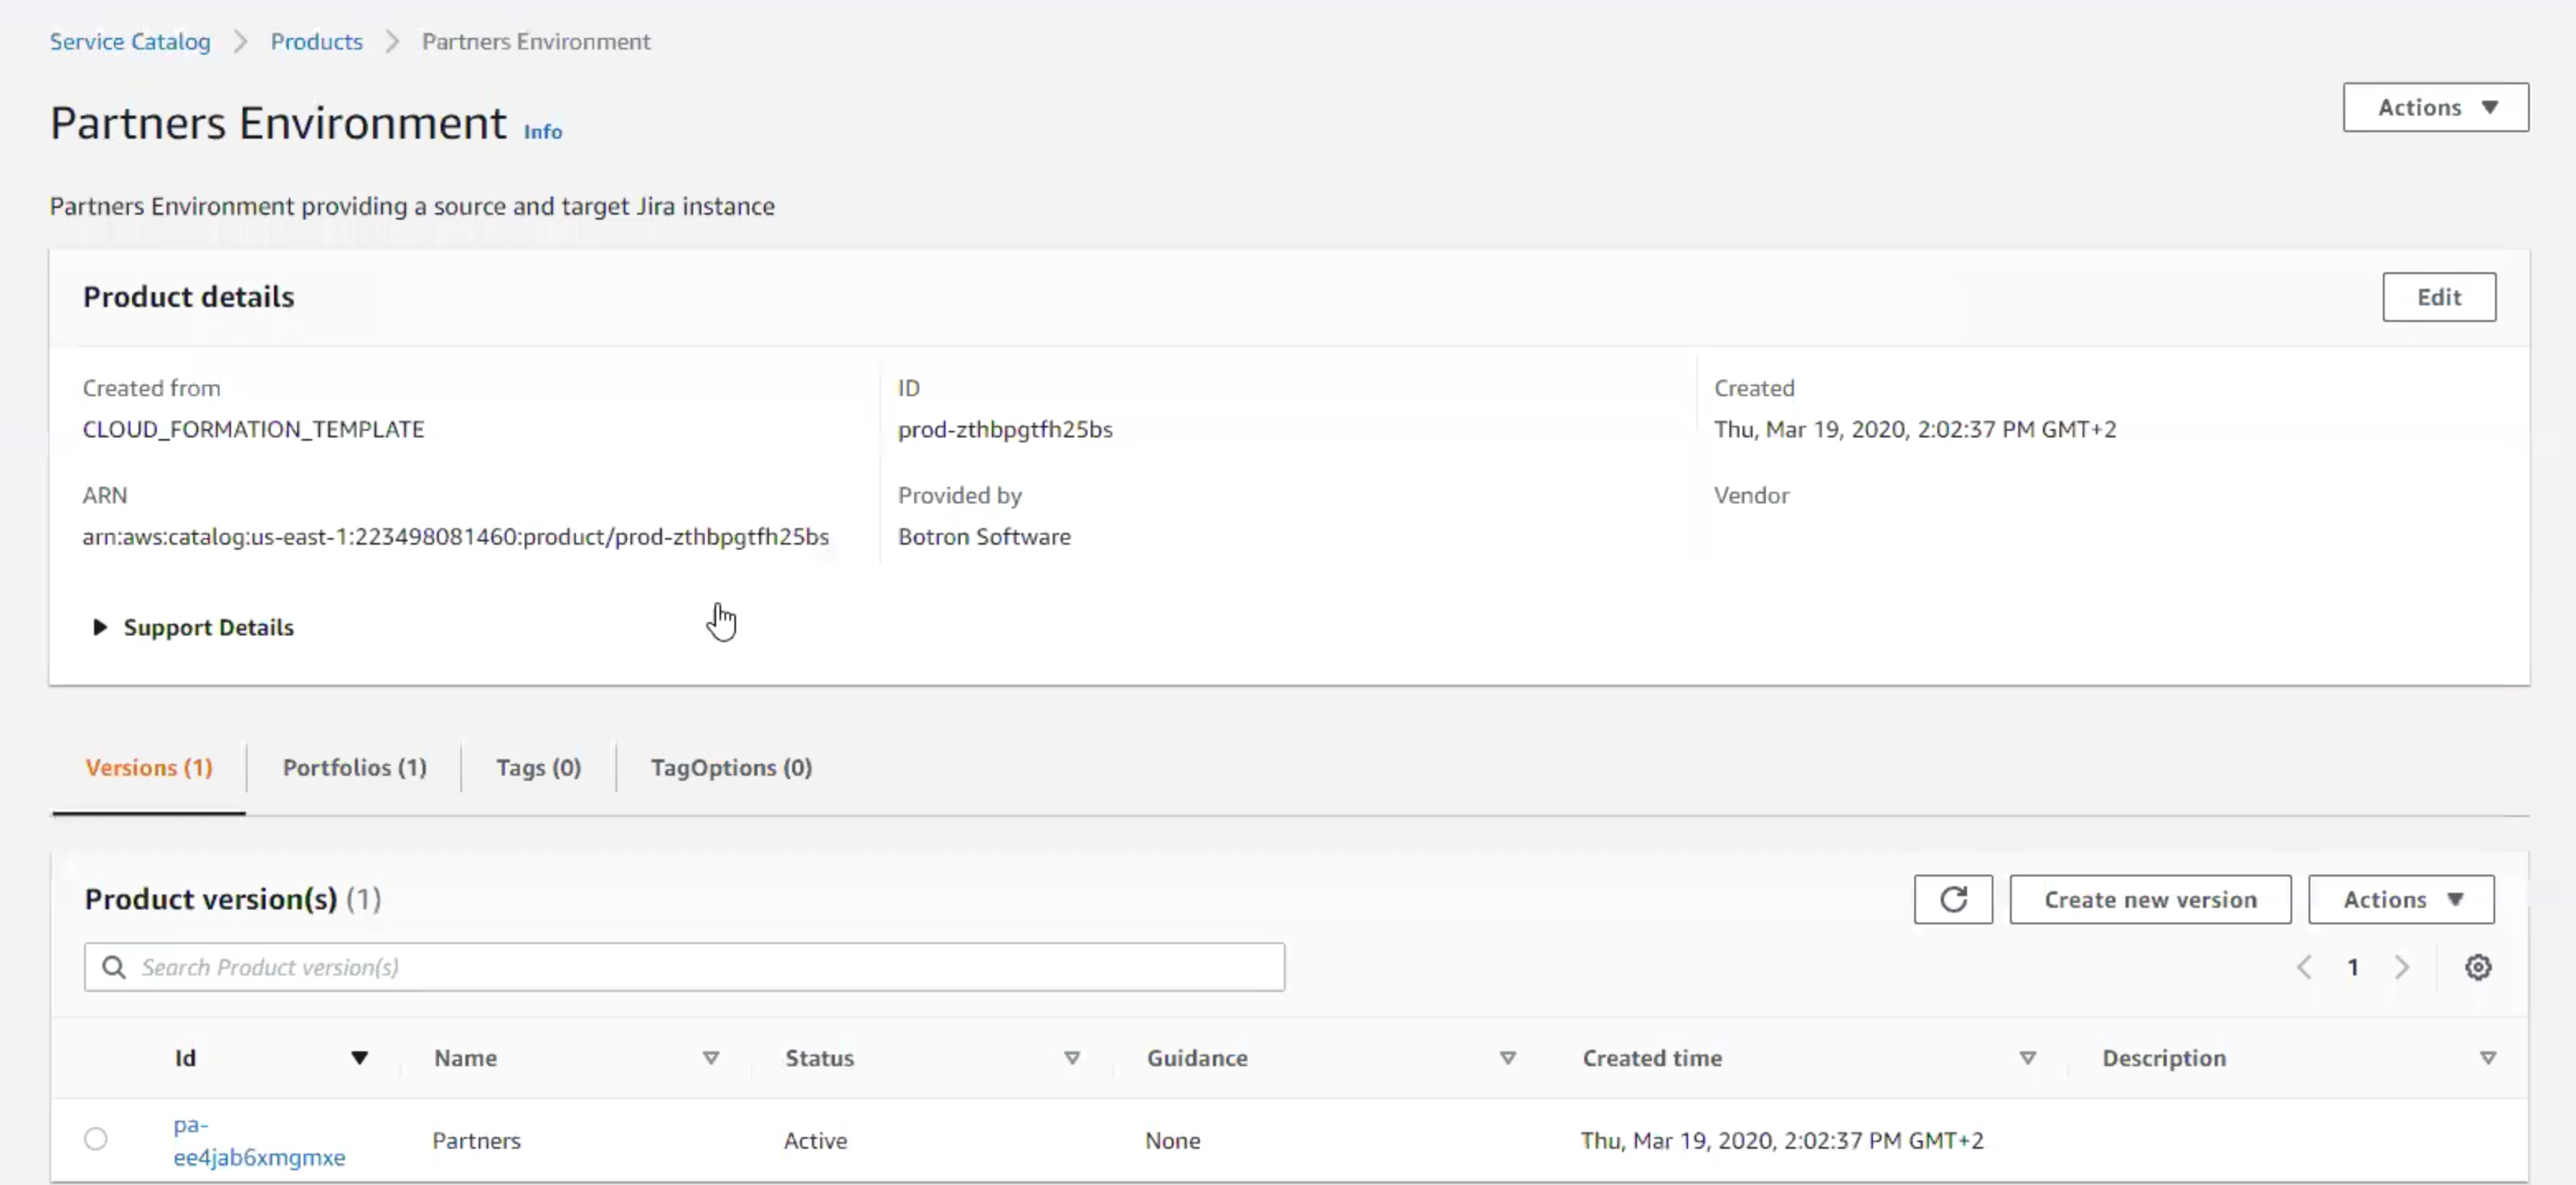Click the Edit product details button
The width and height of the screenshot is (2576, 1185).
click(x=2439, y=297)
